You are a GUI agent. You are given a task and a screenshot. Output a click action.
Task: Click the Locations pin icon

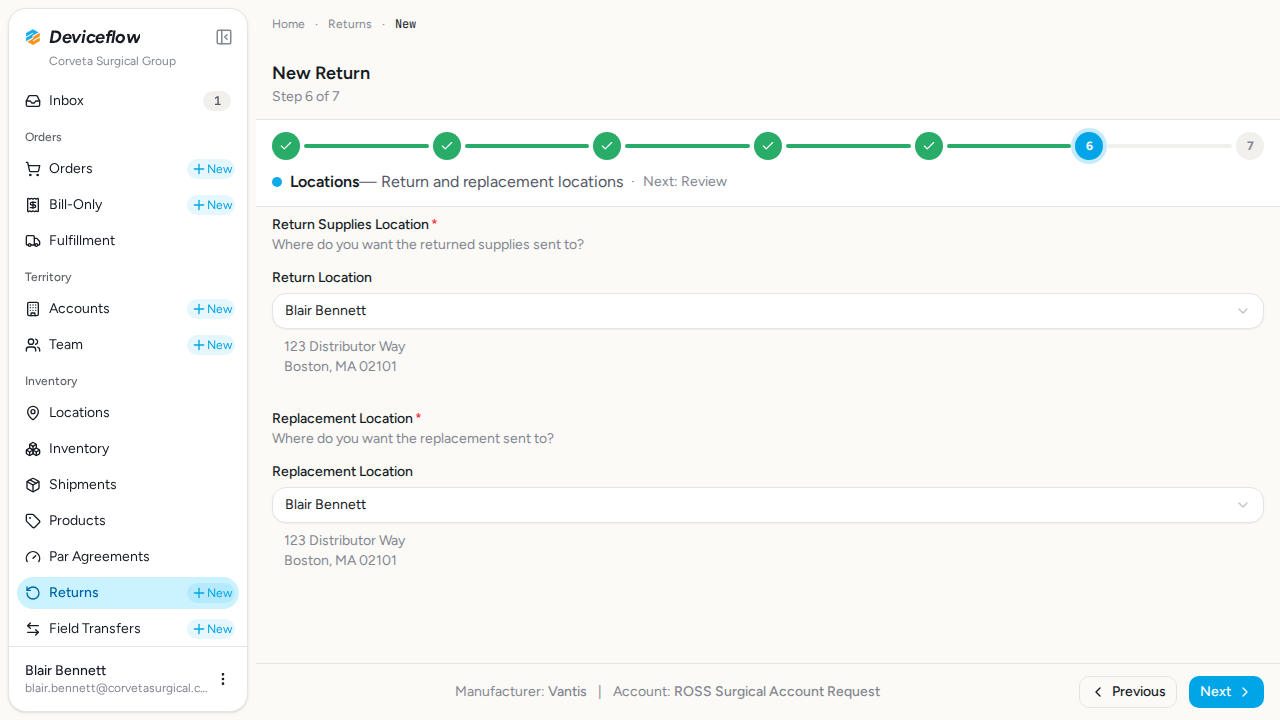[x=33, y=413]
